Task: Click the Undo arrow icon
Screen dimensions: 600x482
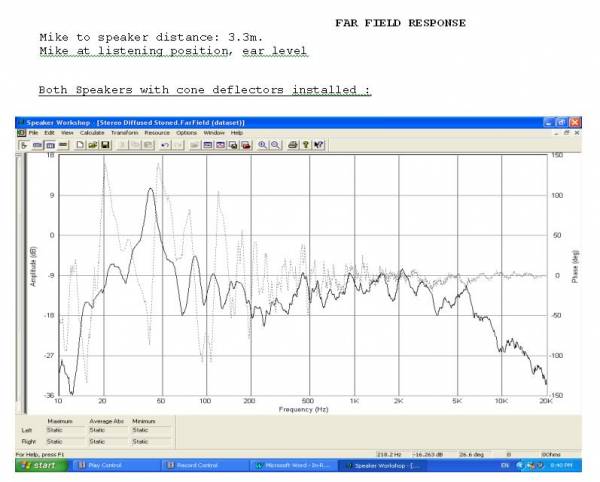Action: coord(165,145)
